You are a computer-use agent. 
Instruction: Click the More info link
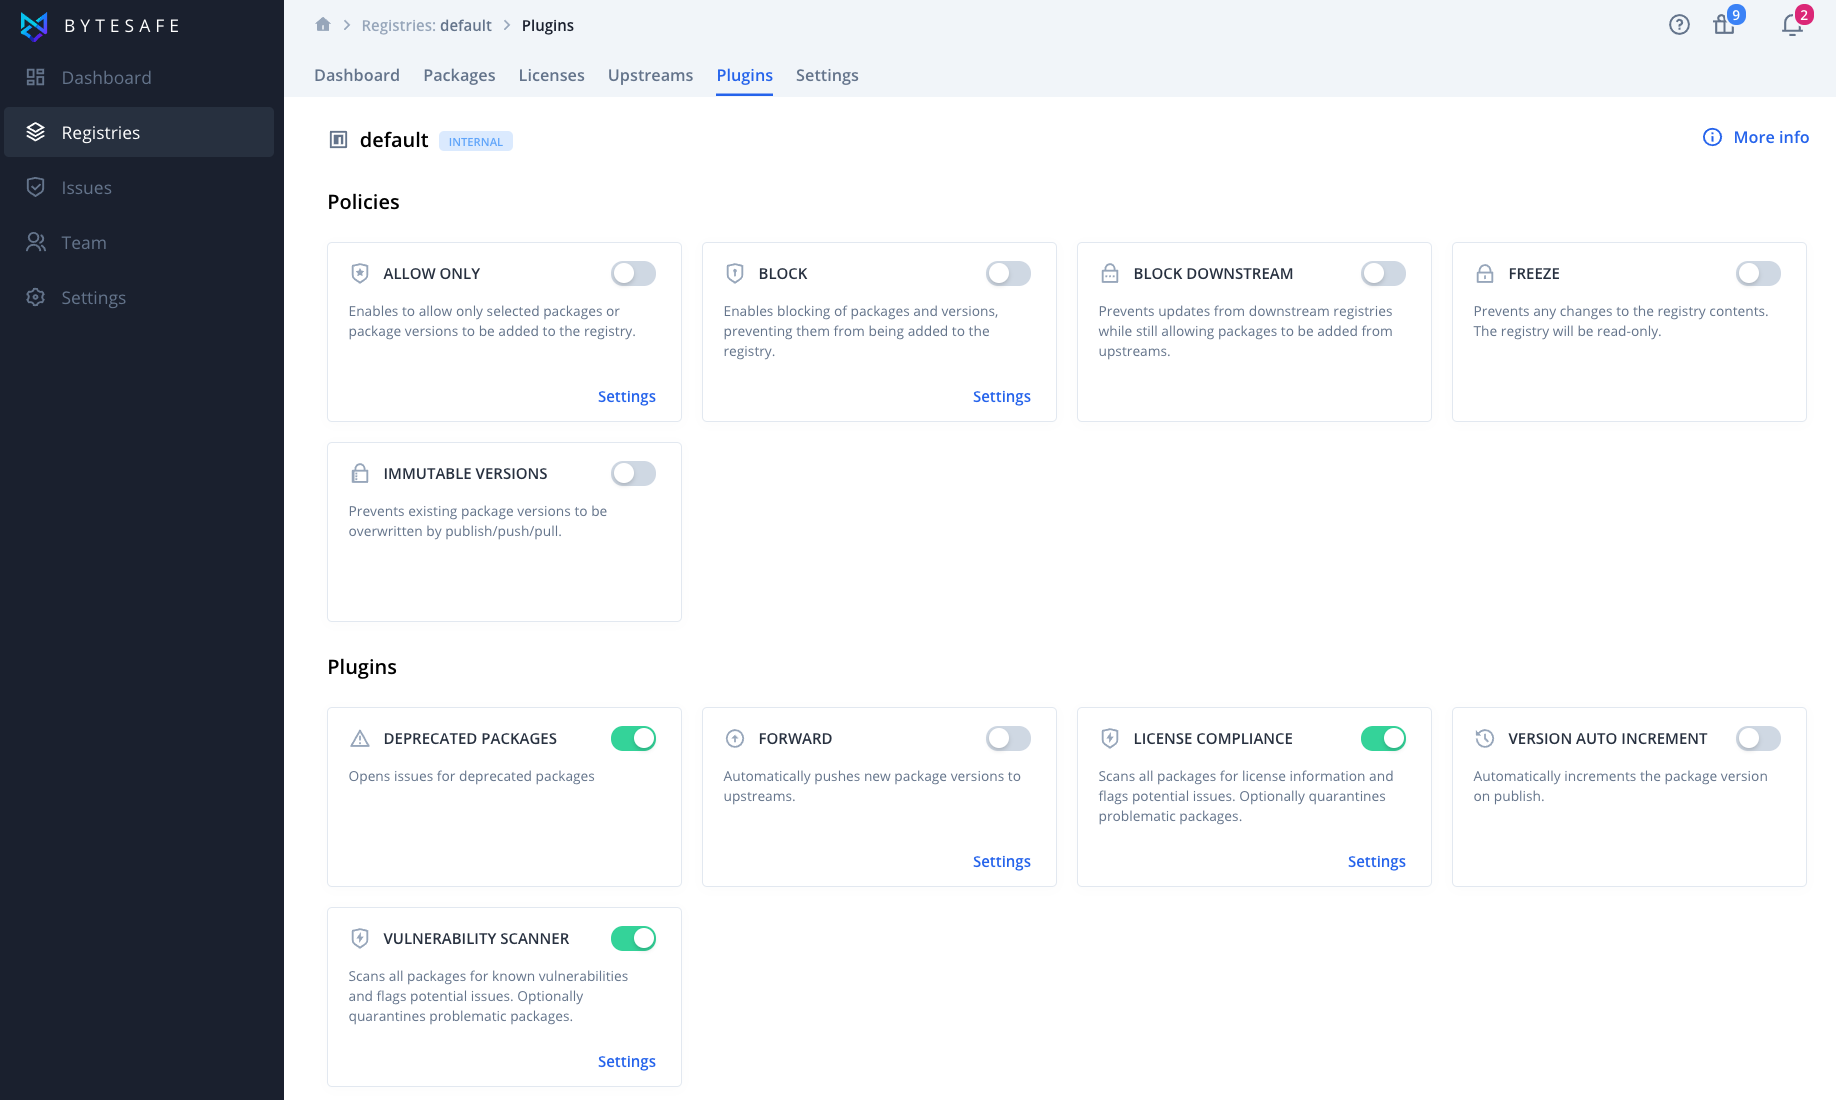(1771, 137)
